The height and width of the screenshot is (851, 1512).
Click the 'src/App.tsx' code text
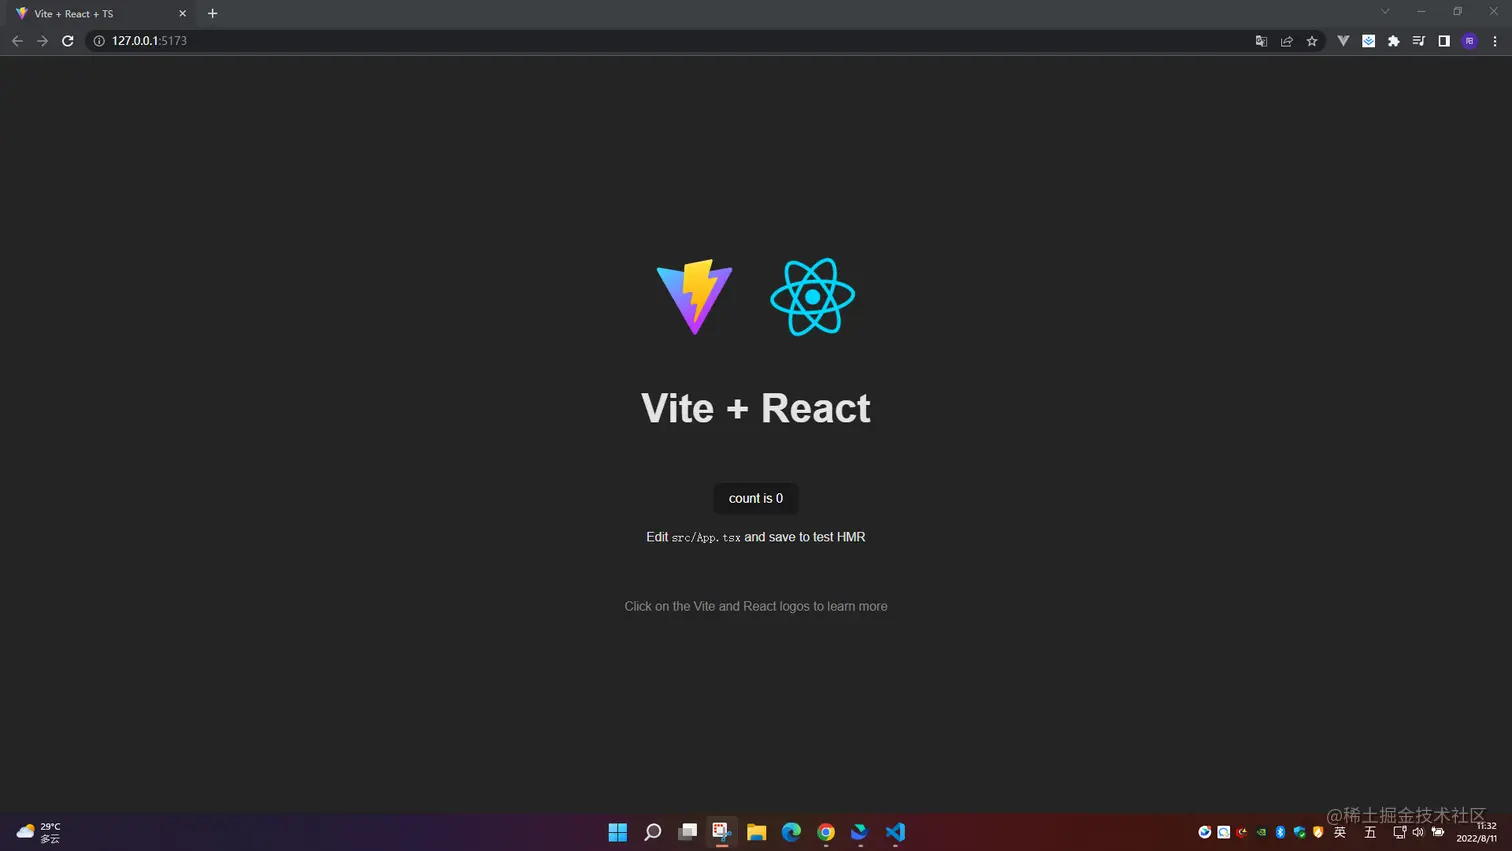pos(706,537)
